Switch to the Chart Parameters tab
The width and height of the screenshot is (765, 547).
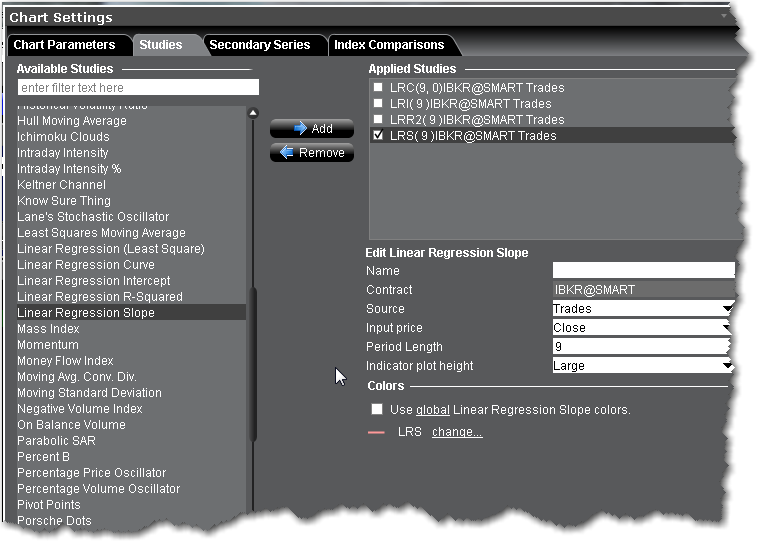[65, 45]
